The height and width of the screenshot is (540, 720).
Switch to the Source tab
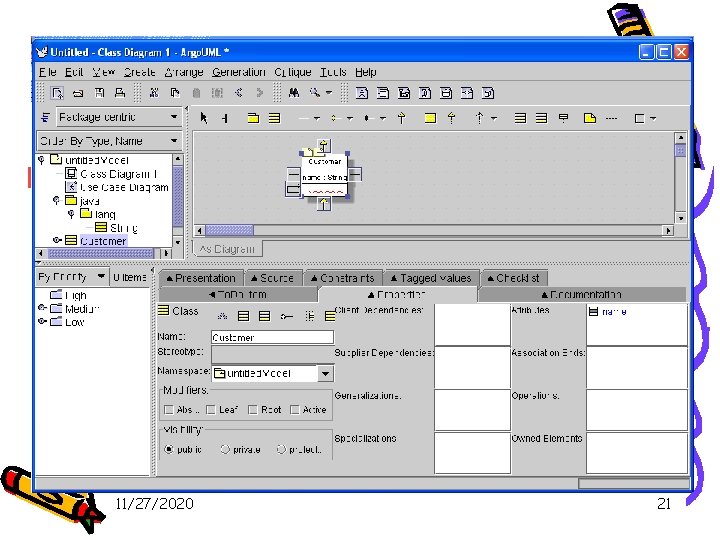click(273, 278)
